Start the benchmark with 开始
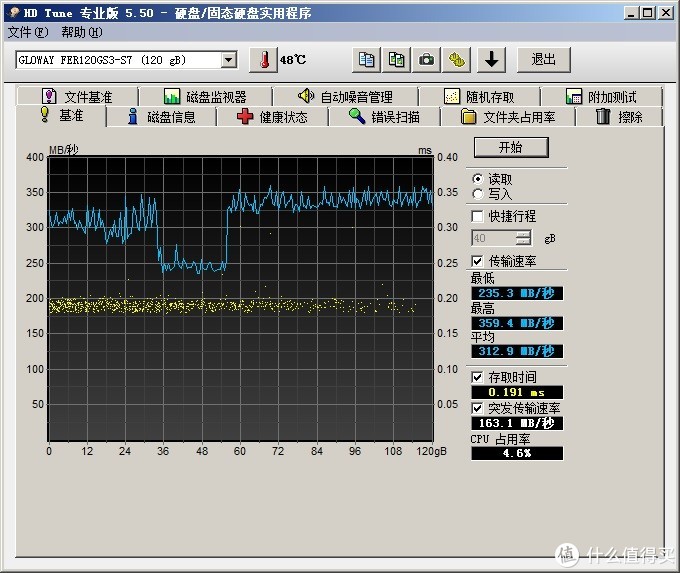This screenshot has height=573, width=680. [511, 147]
